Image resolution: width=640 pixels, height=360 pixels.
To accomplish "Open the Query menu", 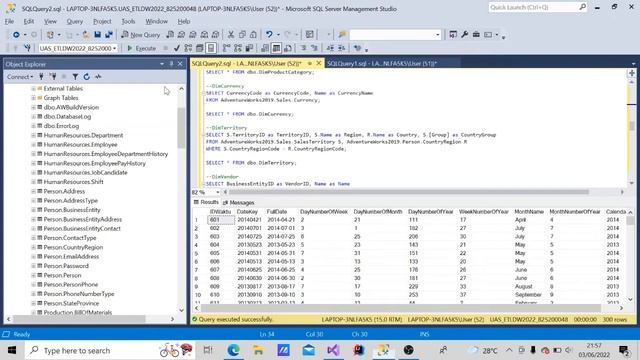I will pos(75,21).
